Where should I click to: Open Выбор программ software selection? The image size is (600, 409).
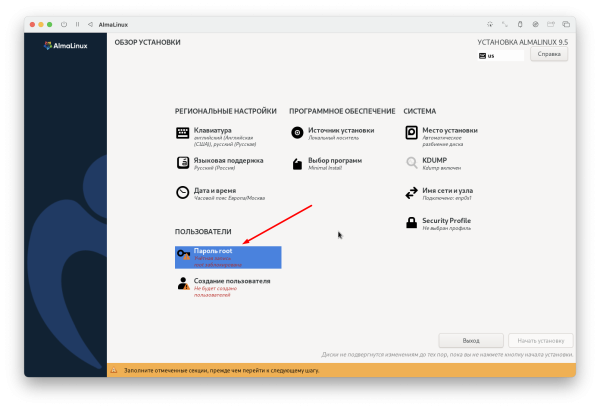click(326, 163)
